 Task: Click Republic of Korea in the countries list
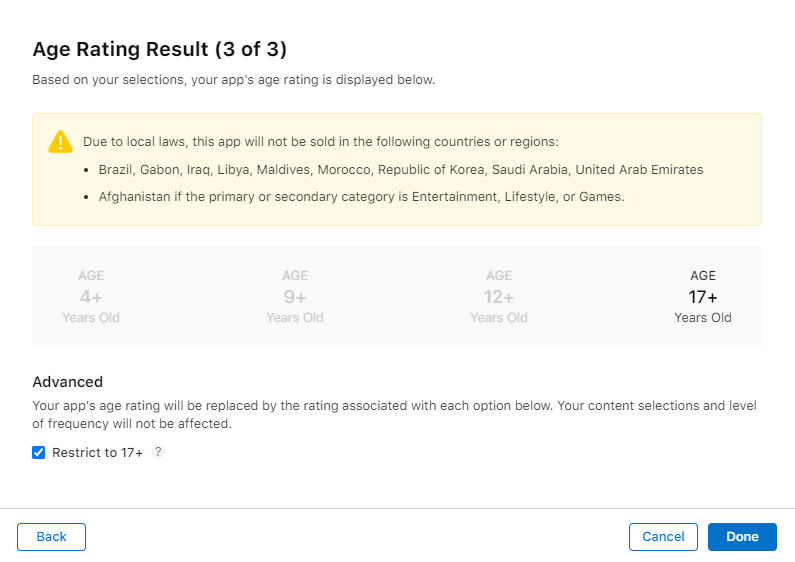[x=431, y=169]
